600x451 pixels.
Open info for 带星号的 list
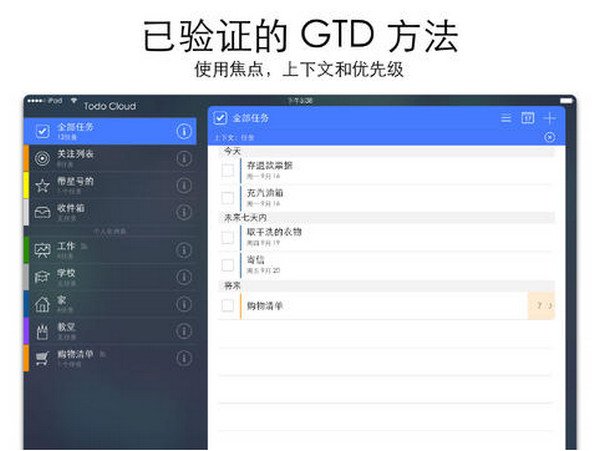(184, 185)
